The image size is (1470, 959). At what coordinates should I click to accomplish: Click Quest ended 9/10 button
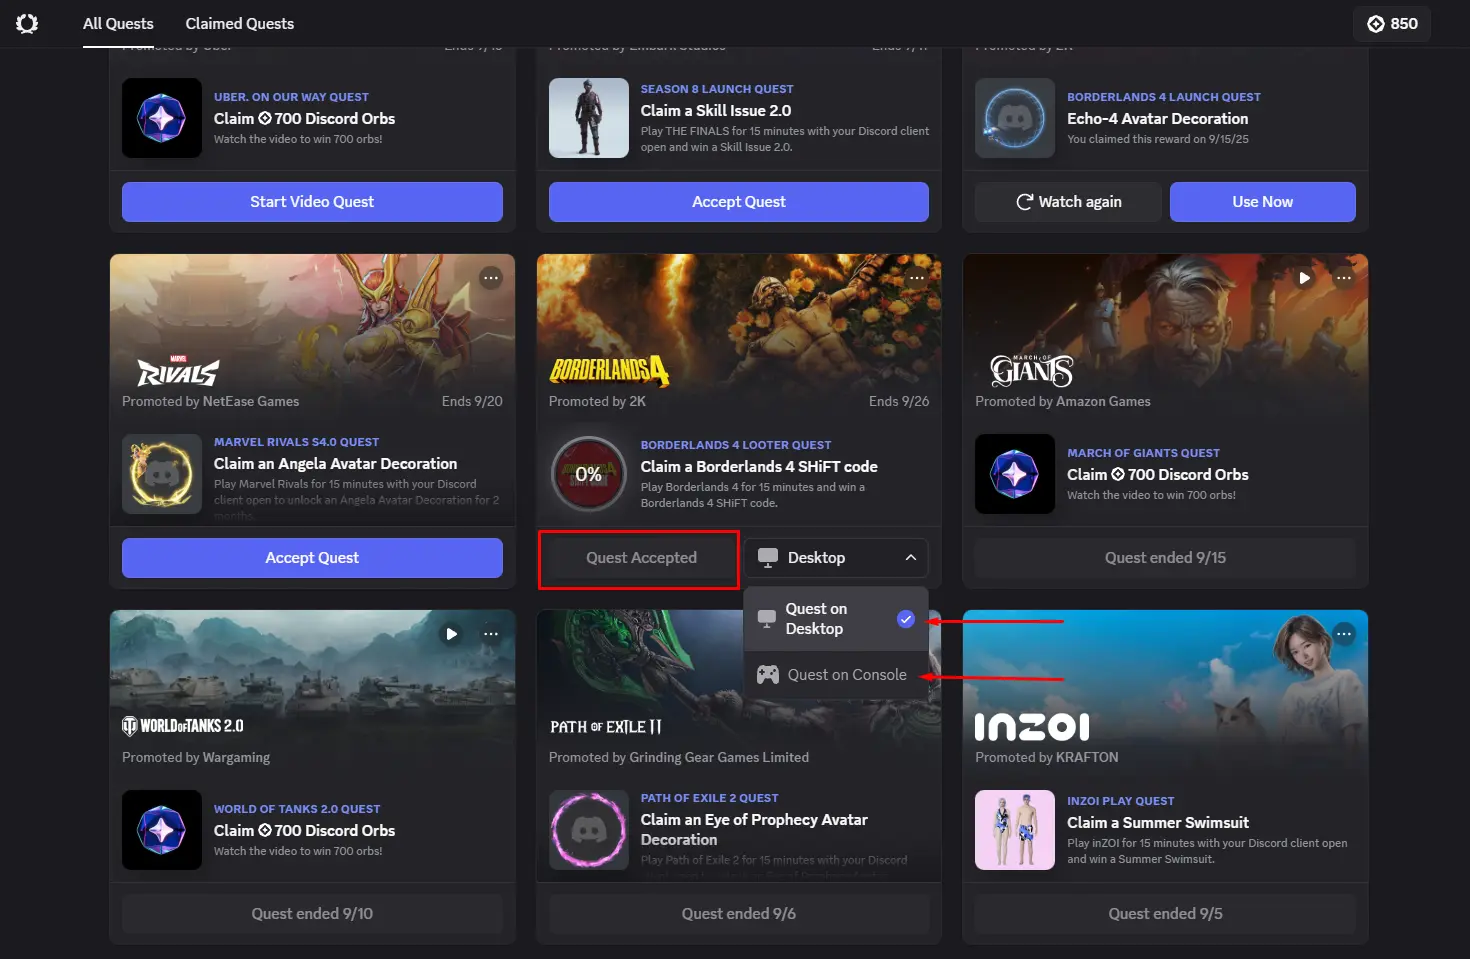pyautogui.click(x=312, y=914)
